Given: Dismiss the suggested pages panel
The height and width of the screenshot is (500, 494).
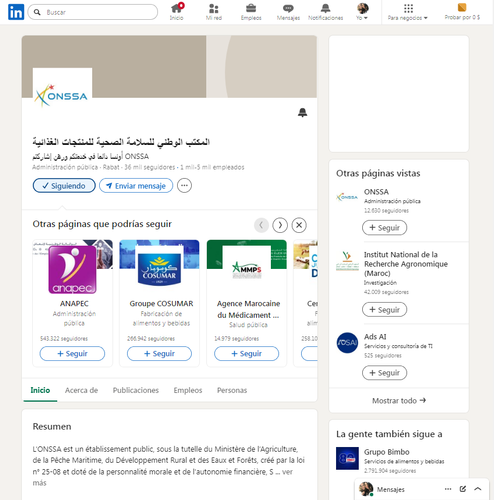Looking at the screenshot, I should click(x=299, y=225).
